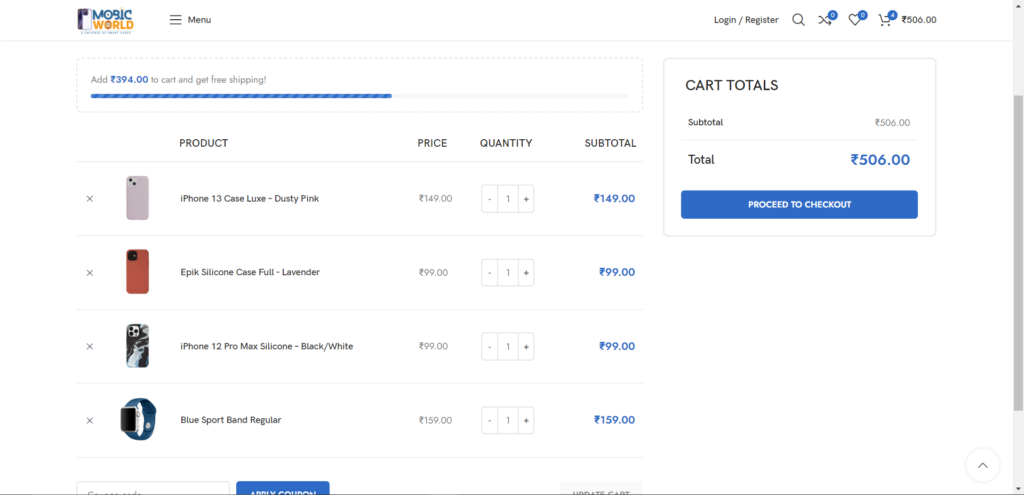The width and height of the screenshot is (1024, 495).
Task: Open the iPhone 12 Pro Max case thumbnail
Action: coord(138,345)
